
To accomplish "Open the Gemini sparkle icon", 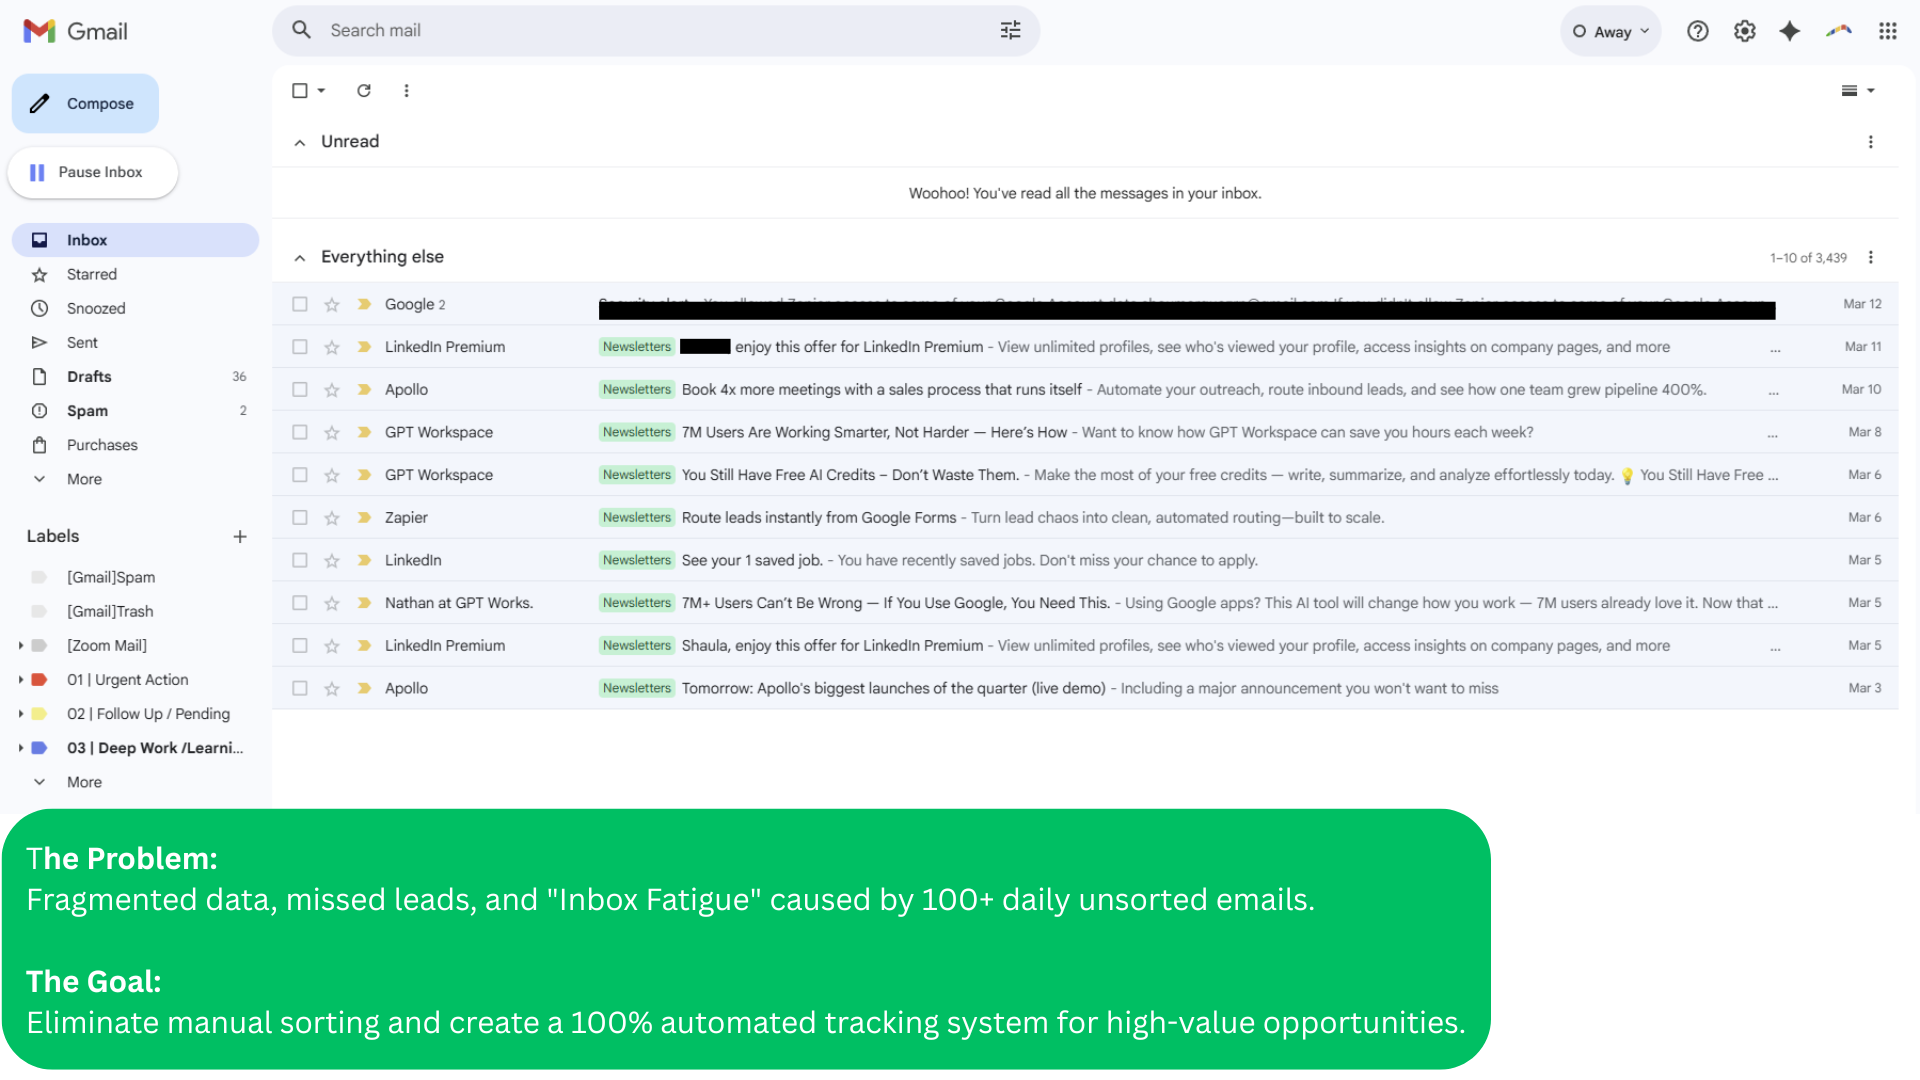I will pos(1790,31).
